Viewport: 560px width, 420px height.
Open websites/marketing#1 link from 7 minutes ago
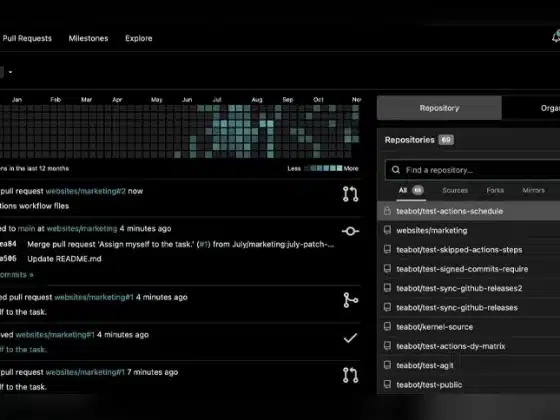(85, 372)
